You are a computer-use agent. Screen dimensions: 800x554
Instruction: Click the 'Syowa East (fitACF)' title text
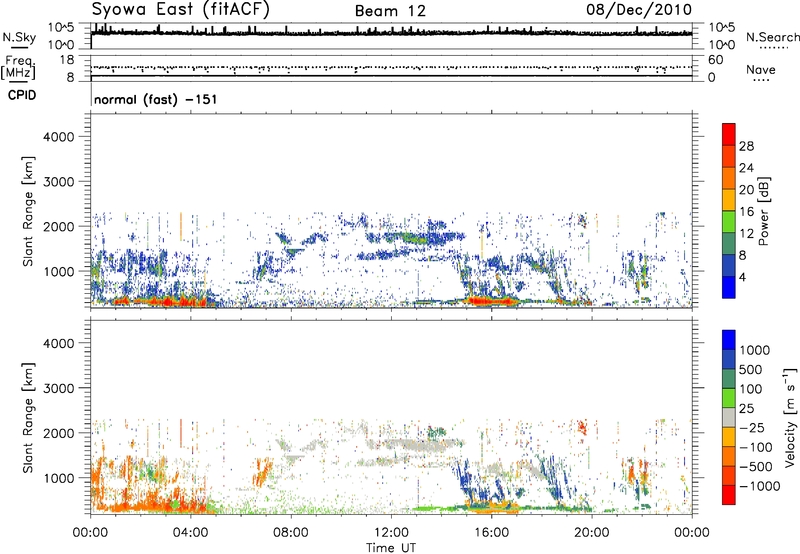[x=180, y=9]
